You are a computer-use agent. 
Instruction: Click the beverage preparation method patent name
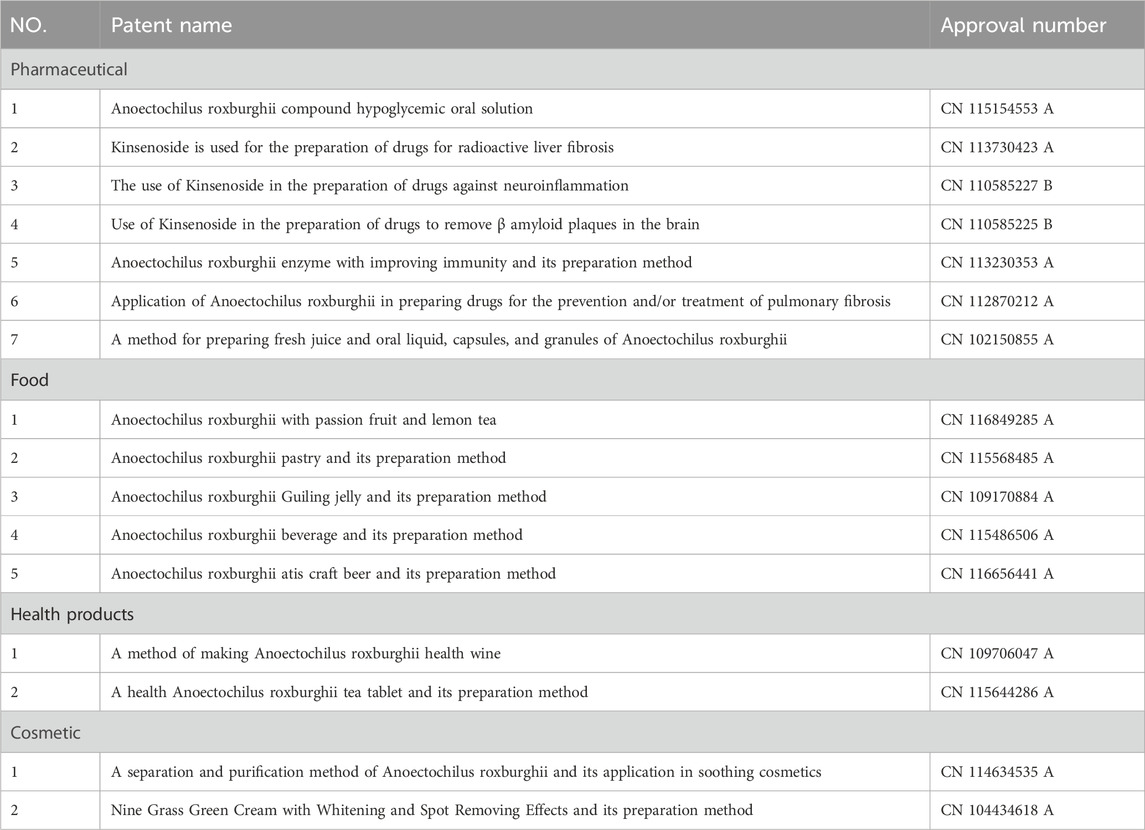pos(317,535)
